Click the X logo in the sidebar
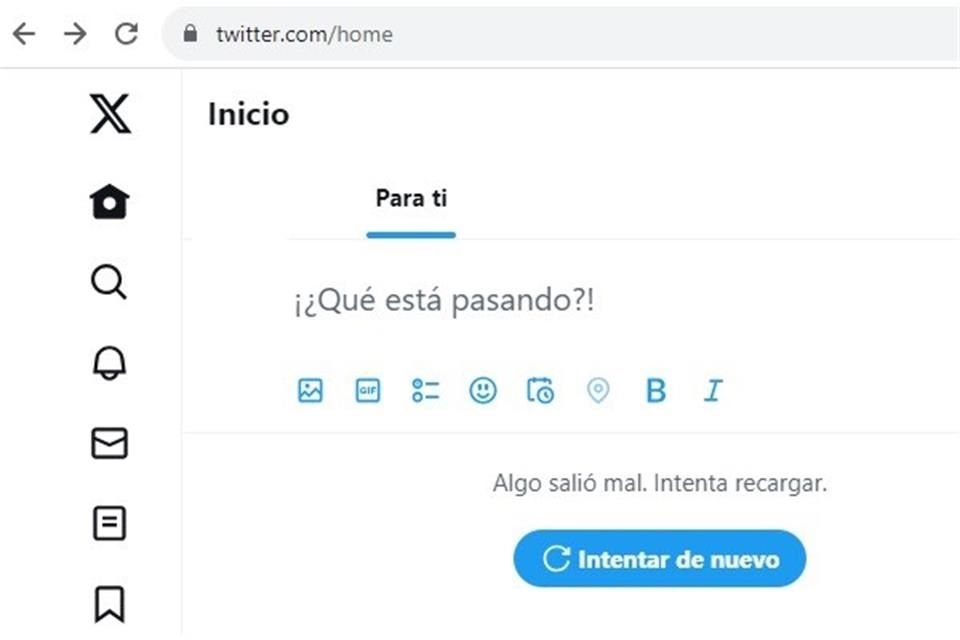Screen dimensions: 960x640 [x=109, y=115]
